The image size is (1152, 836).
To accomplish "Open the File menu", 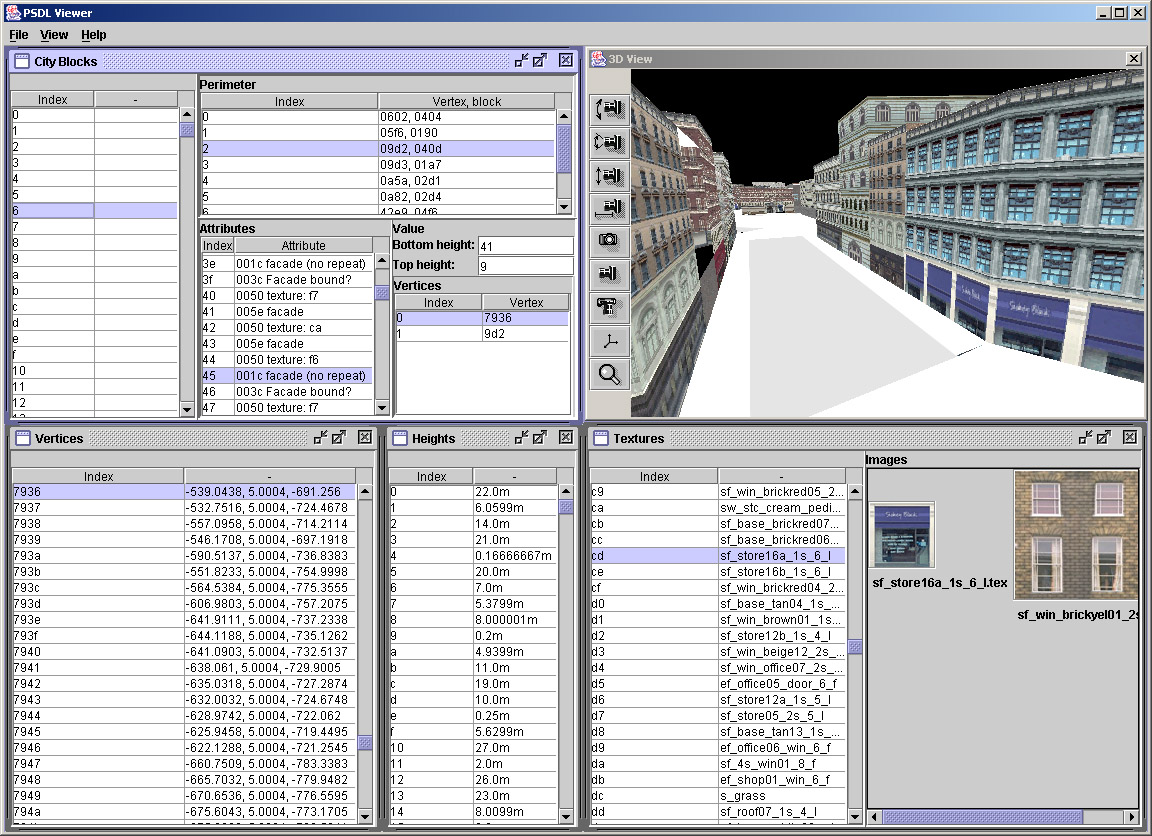I will 18,35.
